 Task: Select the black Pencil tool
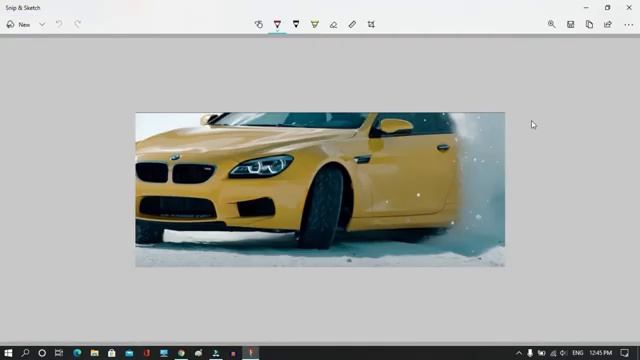[x=296, y=24]
